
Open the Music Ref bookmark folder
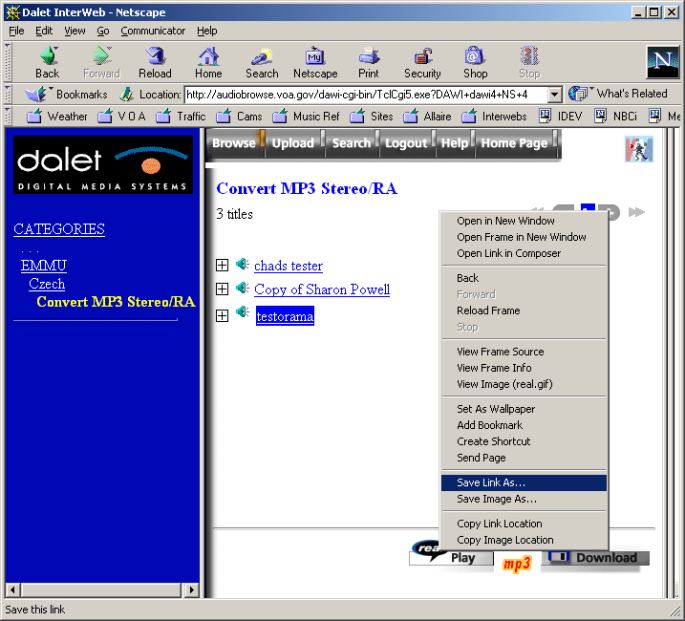click(305, 116)
